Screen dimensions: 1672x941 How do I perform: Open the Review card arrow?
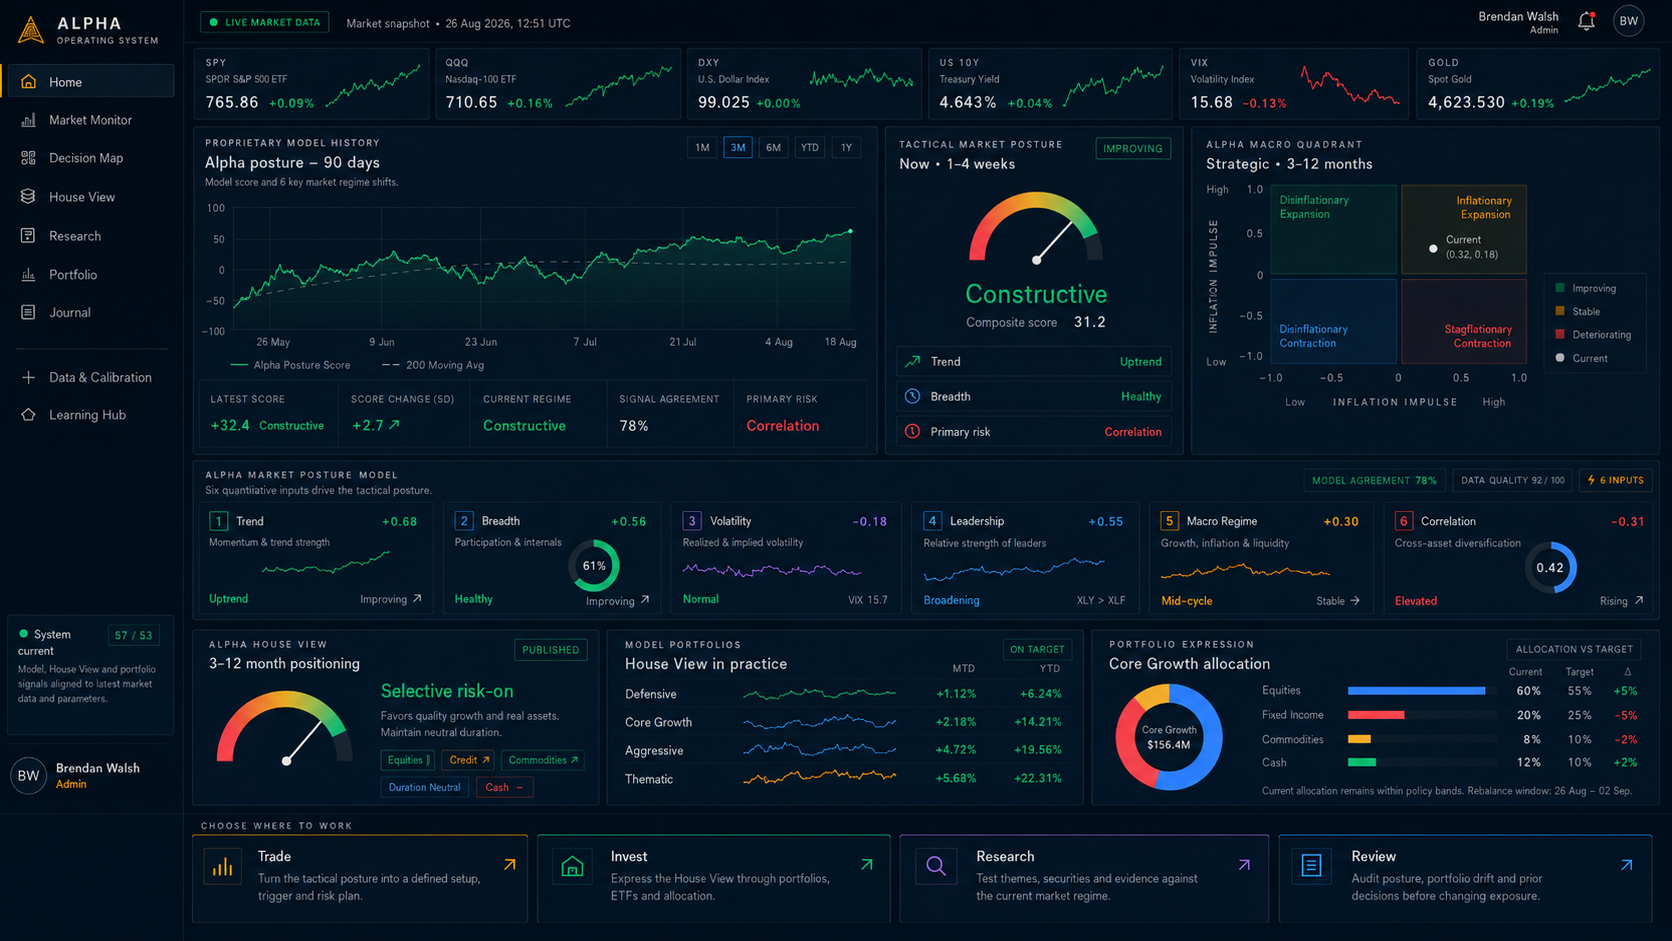(x=1627, y=864)
